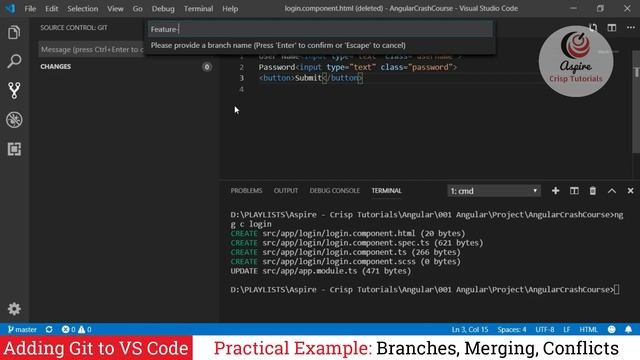Open the Debug view in activity bar
Screen dimensions: 640x360
tap(14, 120)
